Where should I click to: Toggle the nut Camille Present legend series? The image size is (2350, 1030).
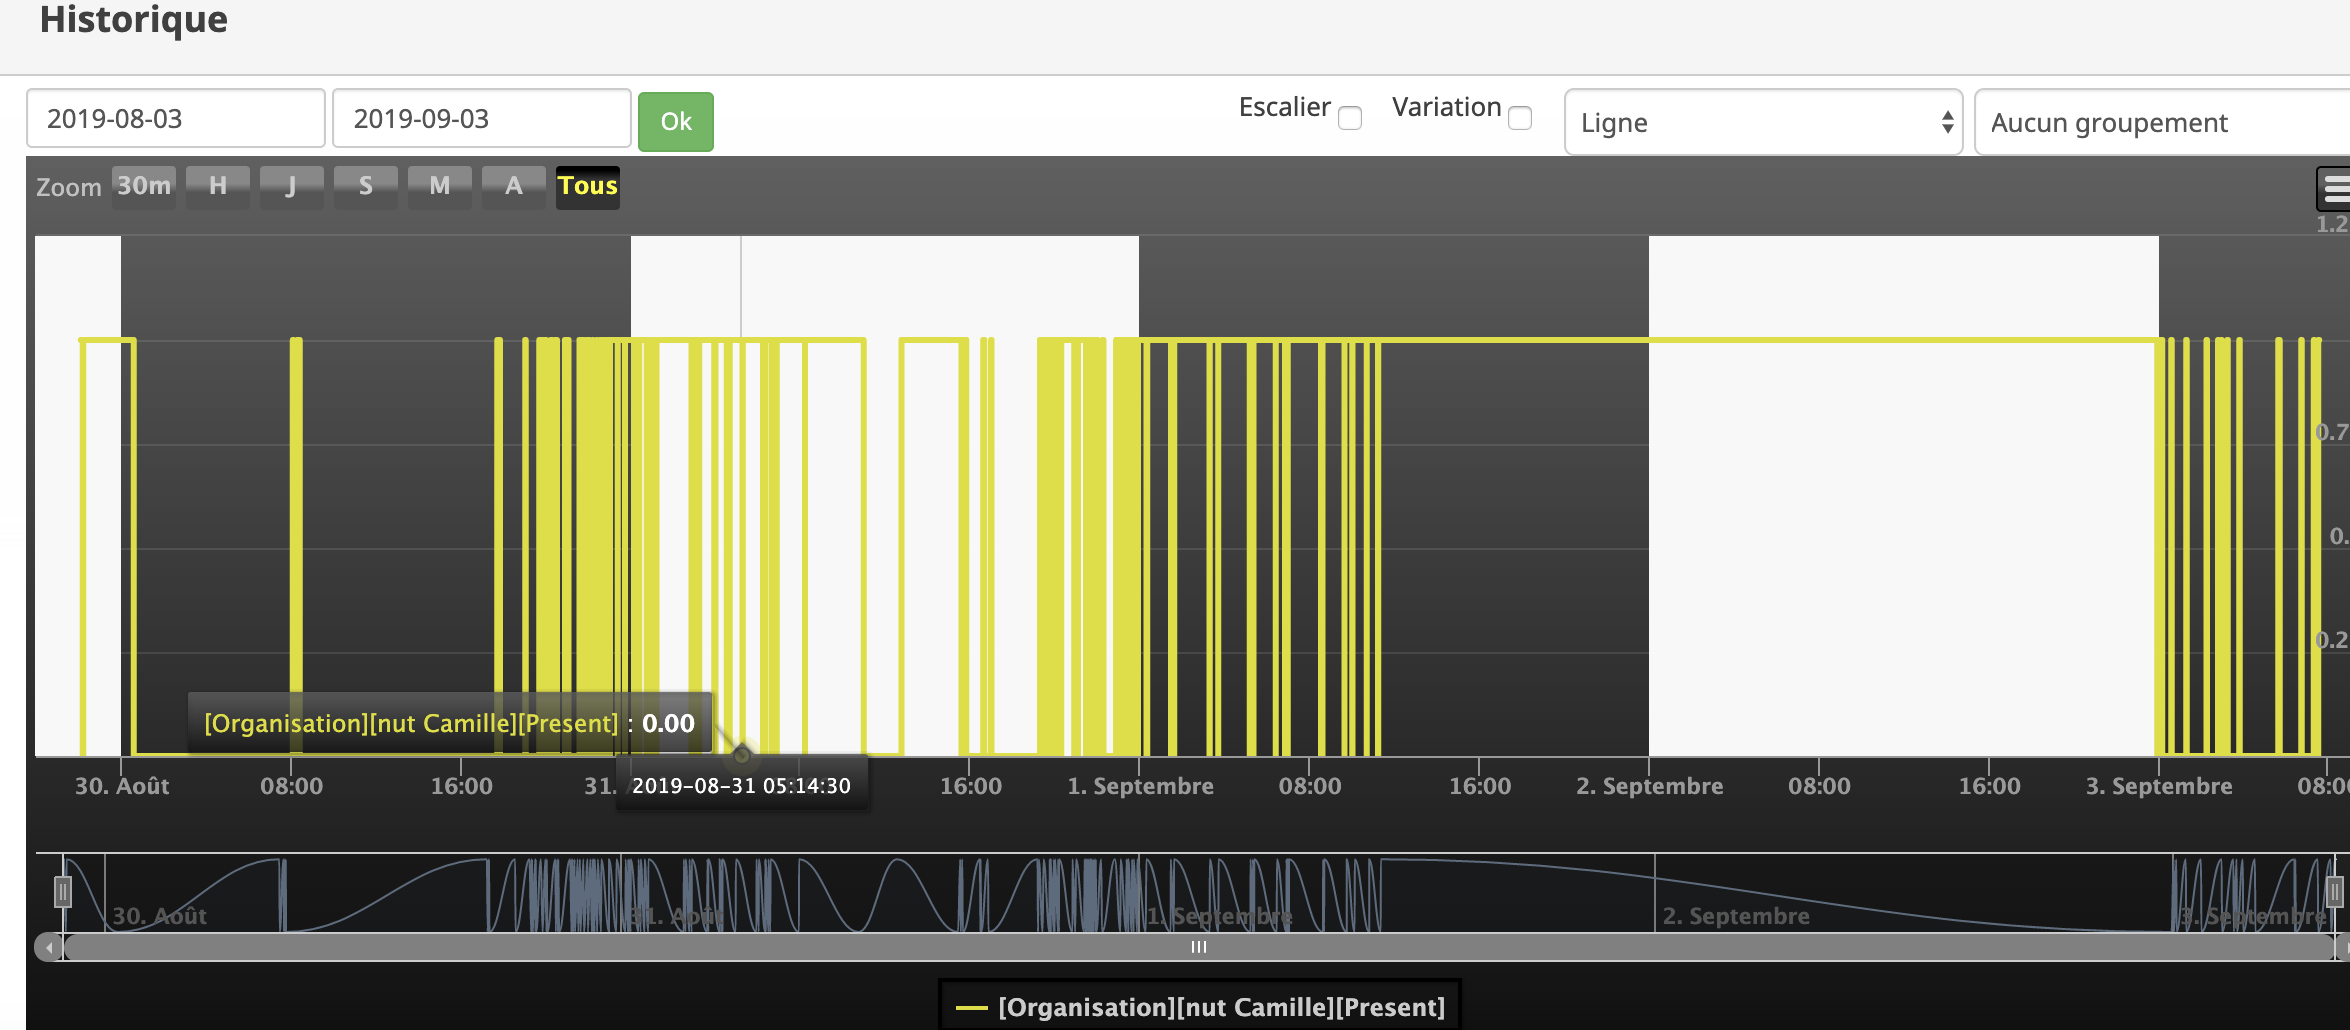point(1201,1007)
